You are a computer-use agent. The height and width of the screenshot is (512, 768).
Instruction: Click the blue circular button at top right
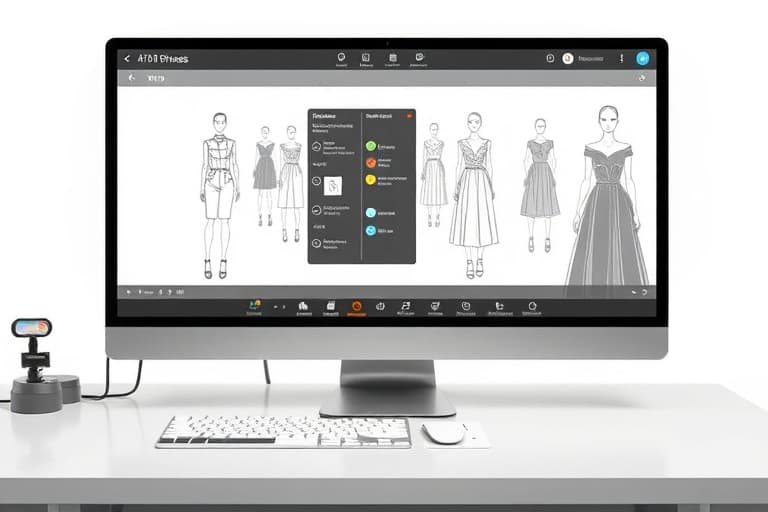[643, 58]
